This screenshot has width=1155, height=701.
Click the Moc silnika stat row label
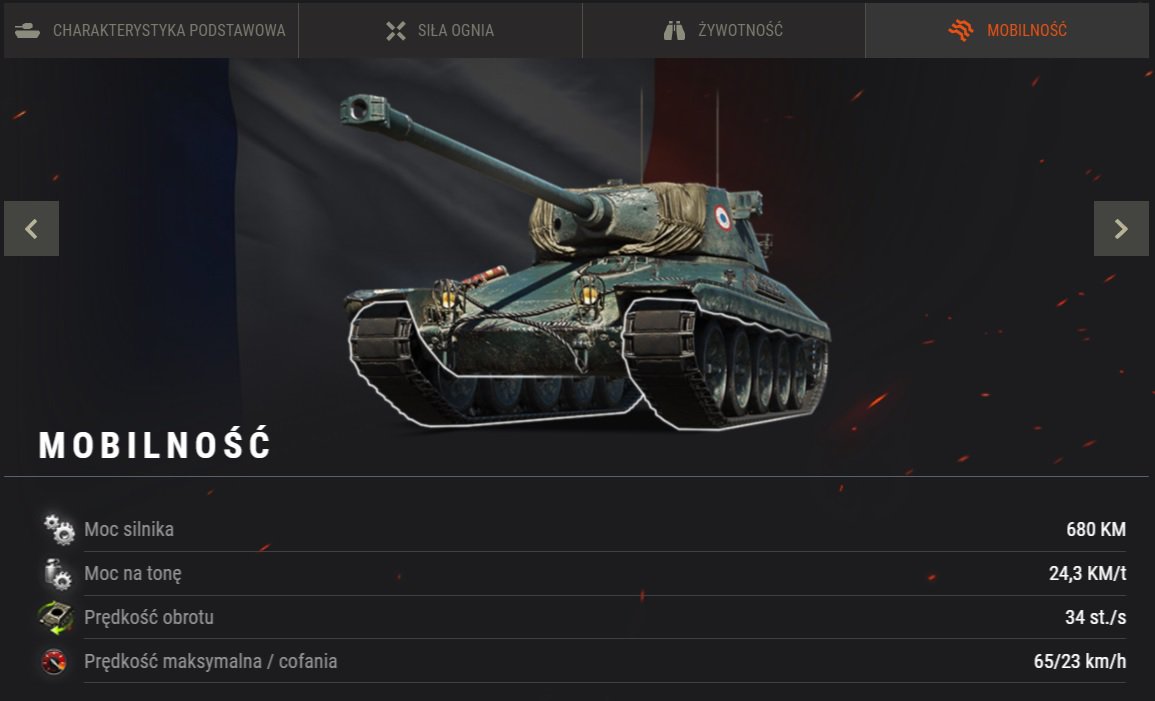pos(129,529)
